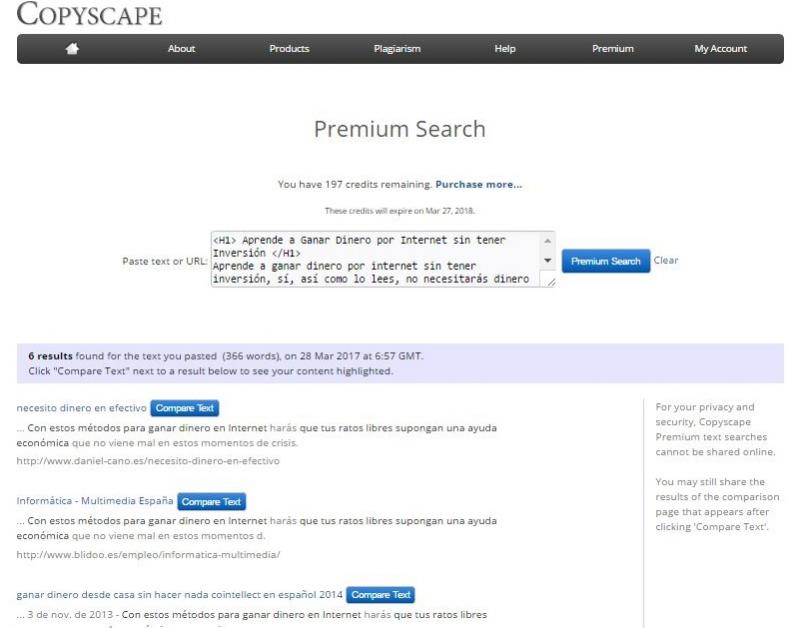Open 'necesito dinero en efectivo' result

coord(81,408)
